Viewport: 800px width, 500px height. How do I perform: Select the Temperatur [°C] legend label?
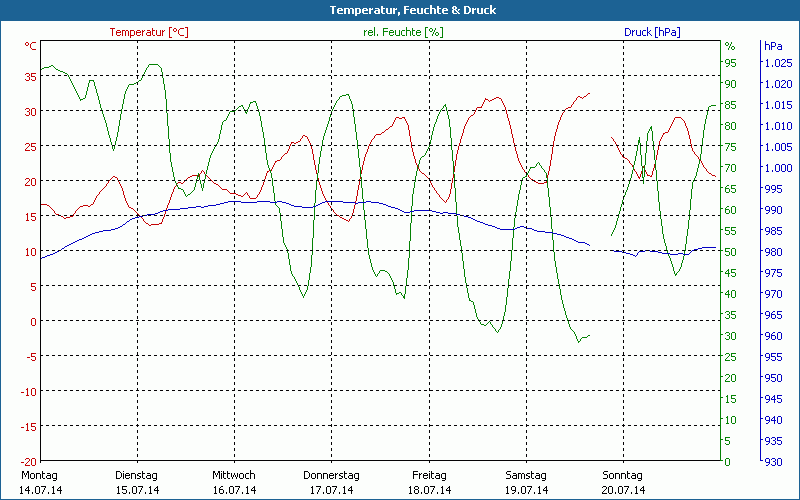(149, 32)
